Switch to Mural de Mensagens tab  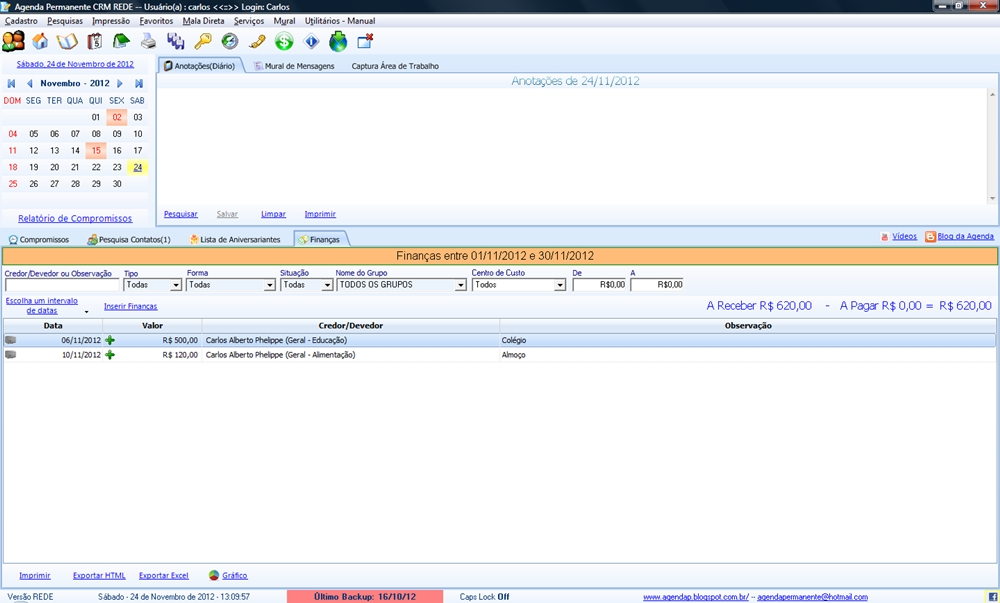pyautogui.click(x=294, y=66)
